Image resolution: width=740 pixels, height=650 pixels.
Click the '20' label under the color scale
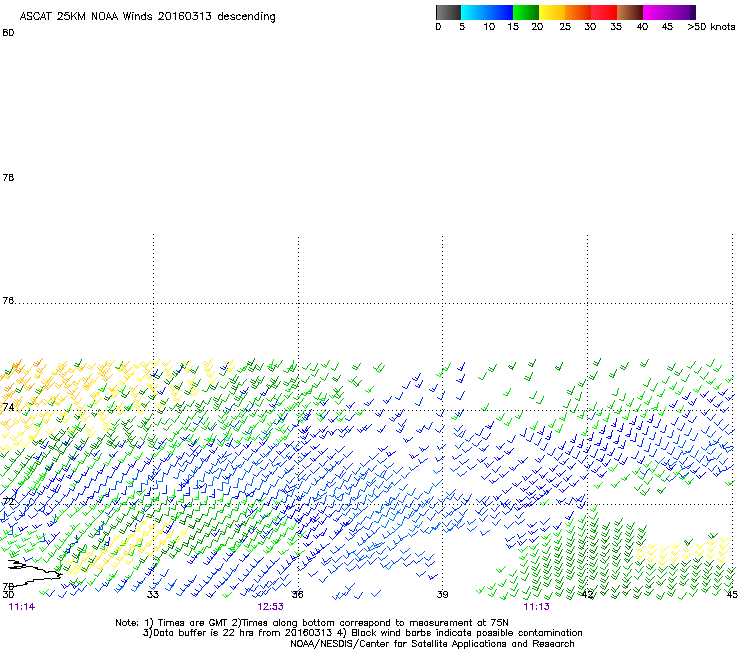click(x=537, y=27)
